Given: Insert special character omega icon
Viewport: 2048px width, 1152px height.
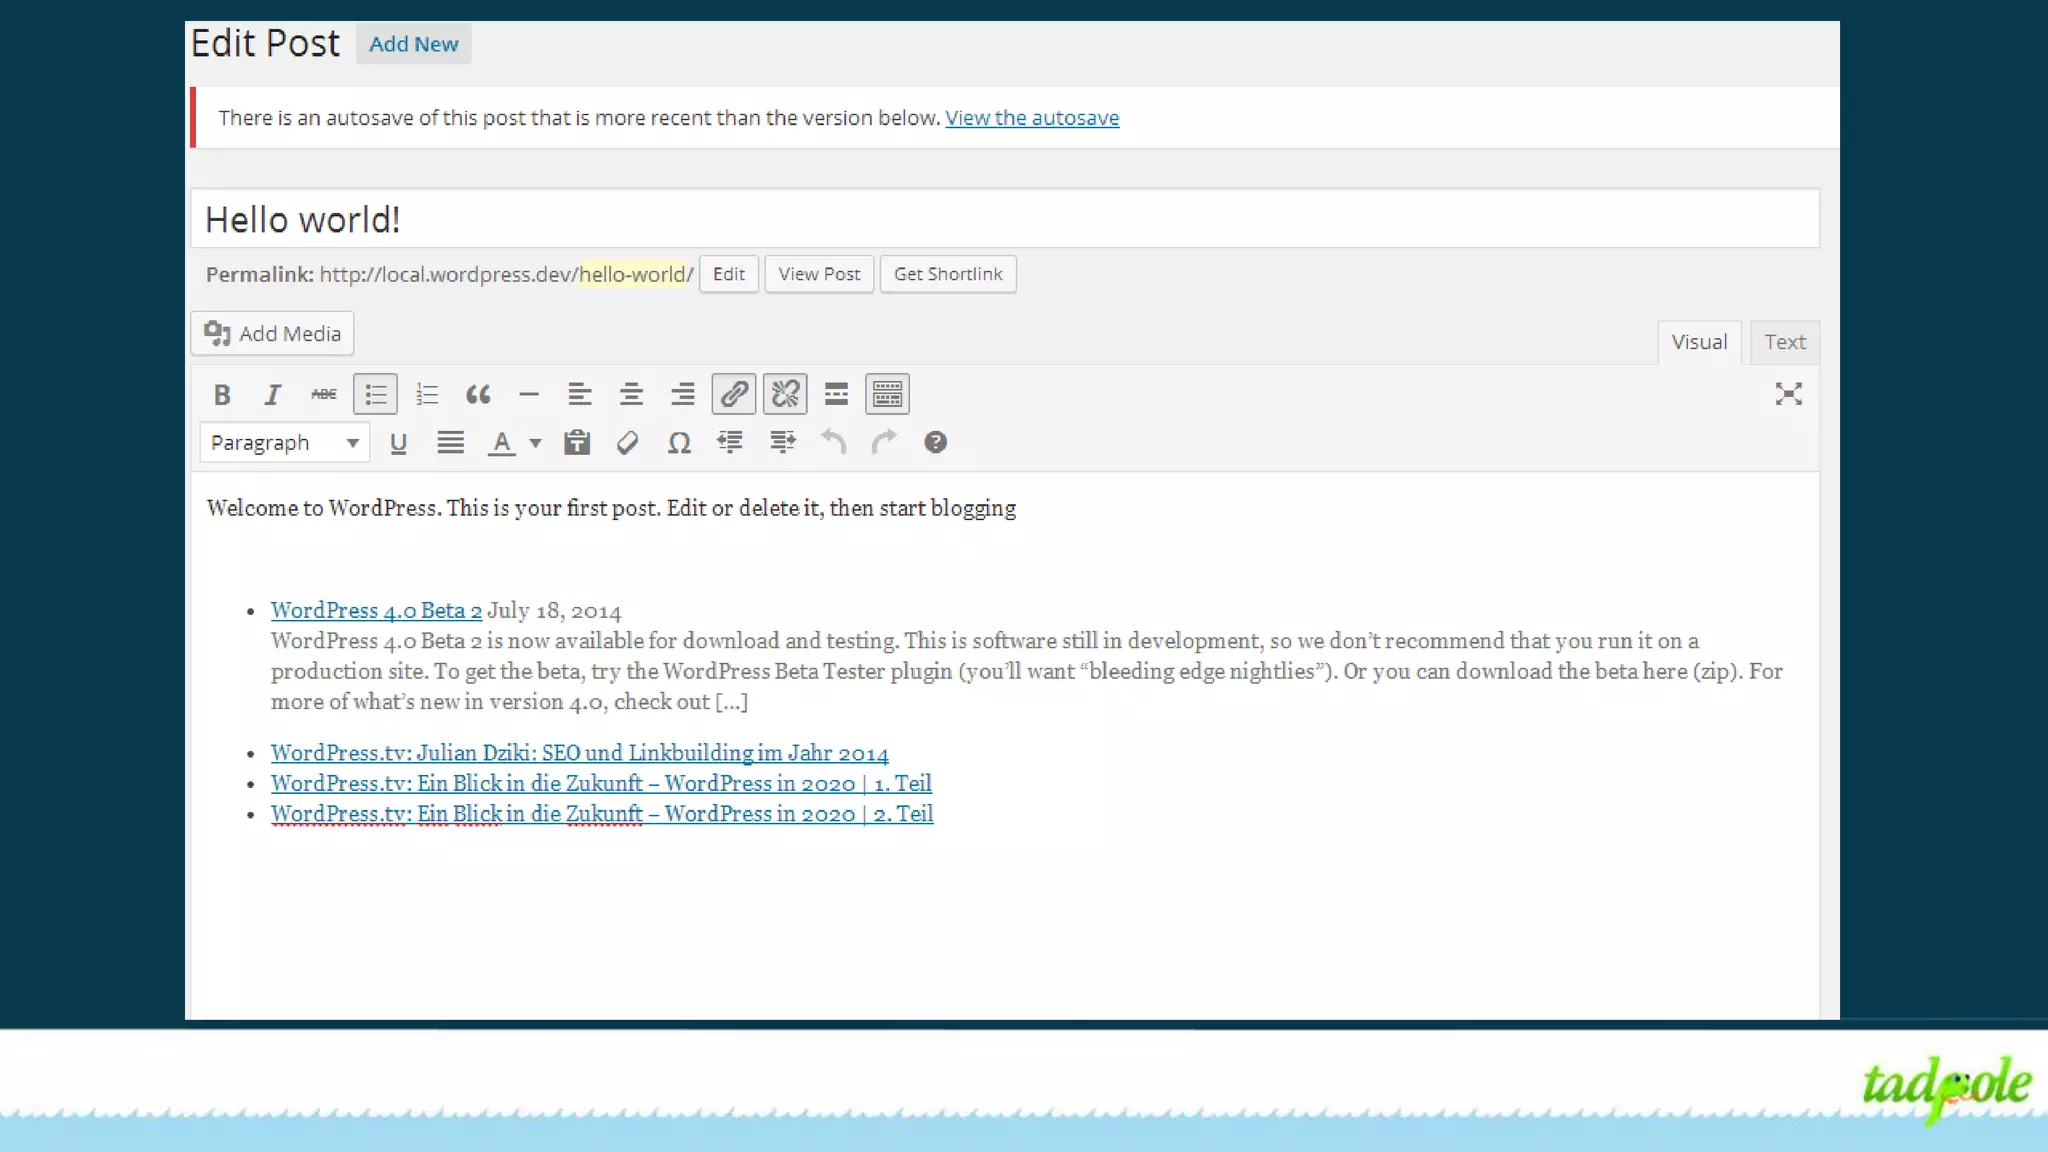Looking at the screenshot, I should tap(679, 443).
